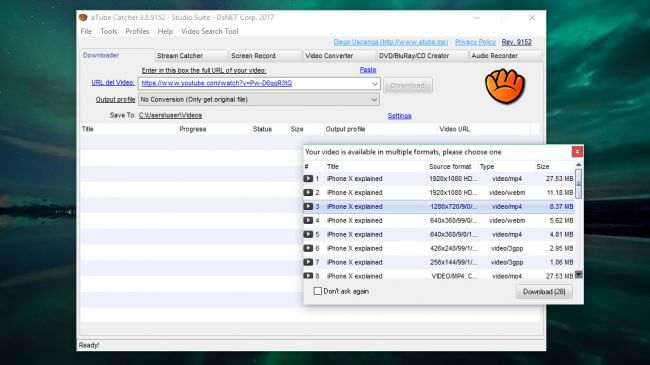
Task: Enable the Don't ask again checkbox
Action: 318,291
